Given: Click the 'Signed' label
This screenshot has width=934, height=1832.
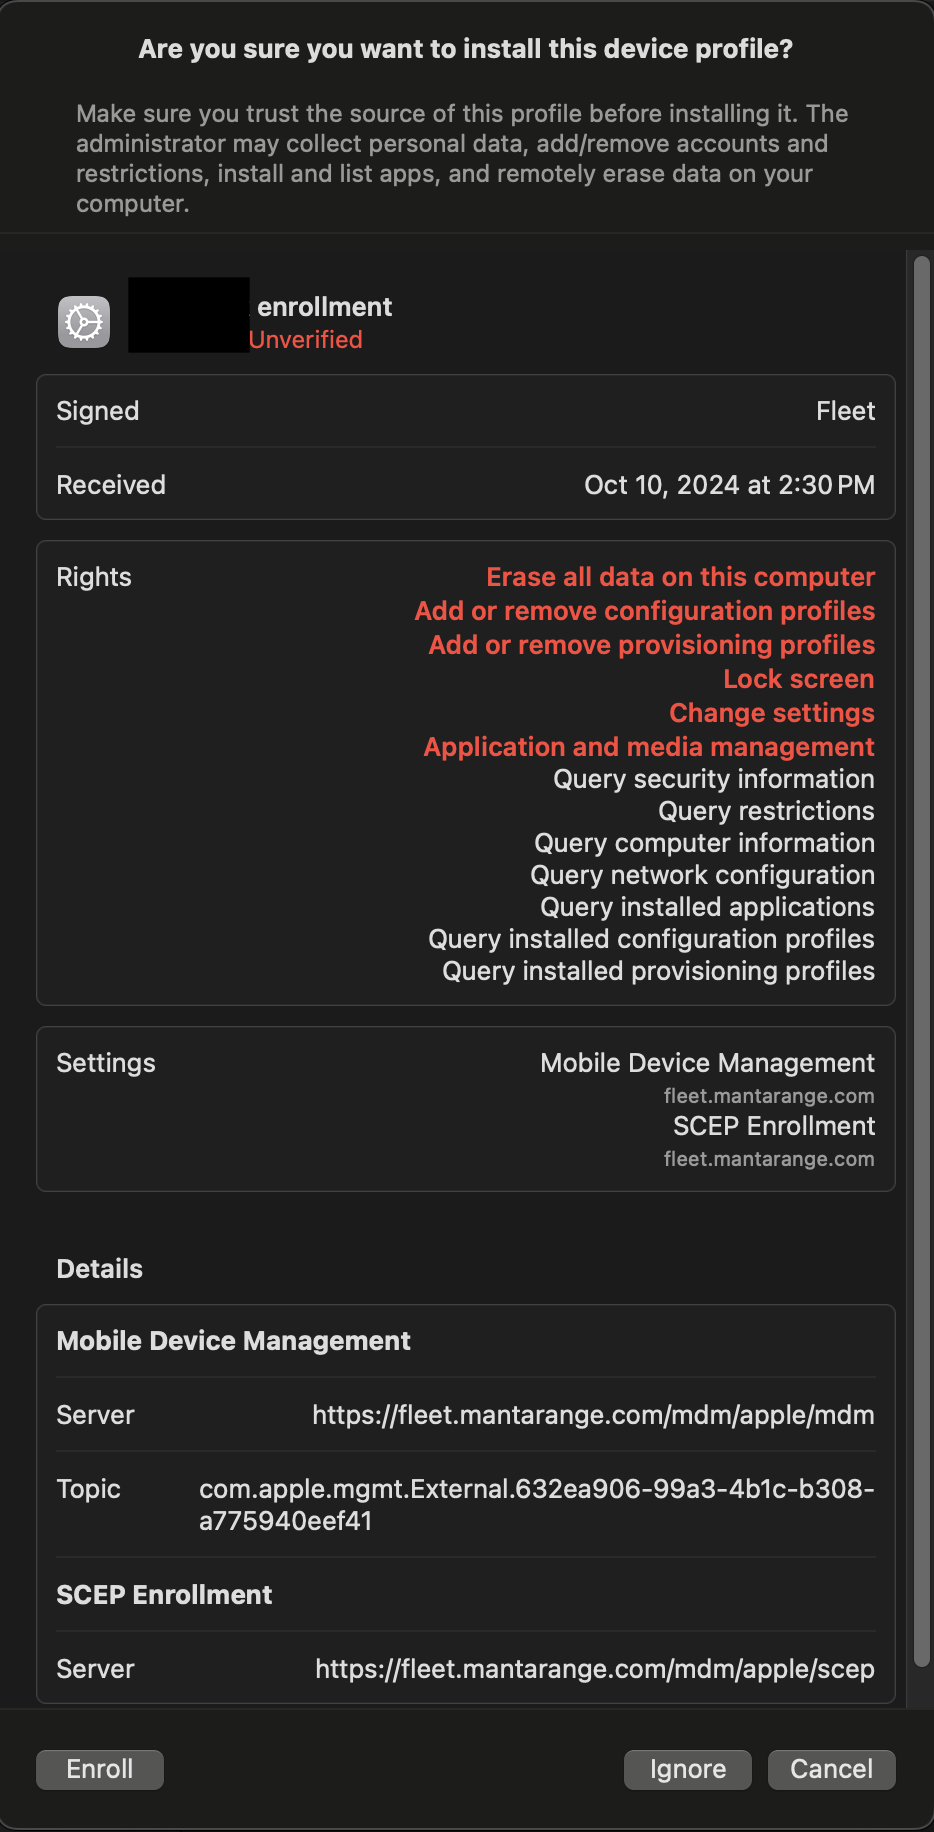Looking at the screenshot, I should (98, 411).
